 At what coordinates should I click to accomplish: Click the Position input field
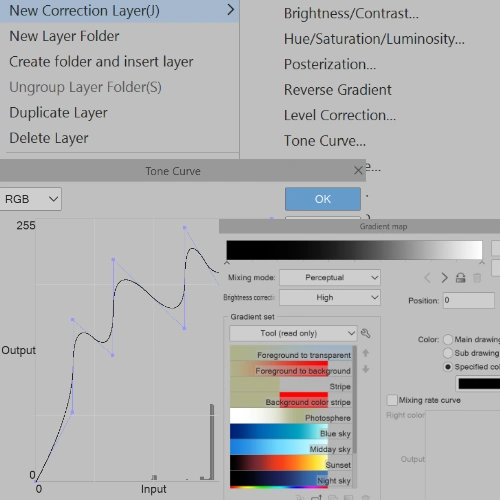[469, 300]
